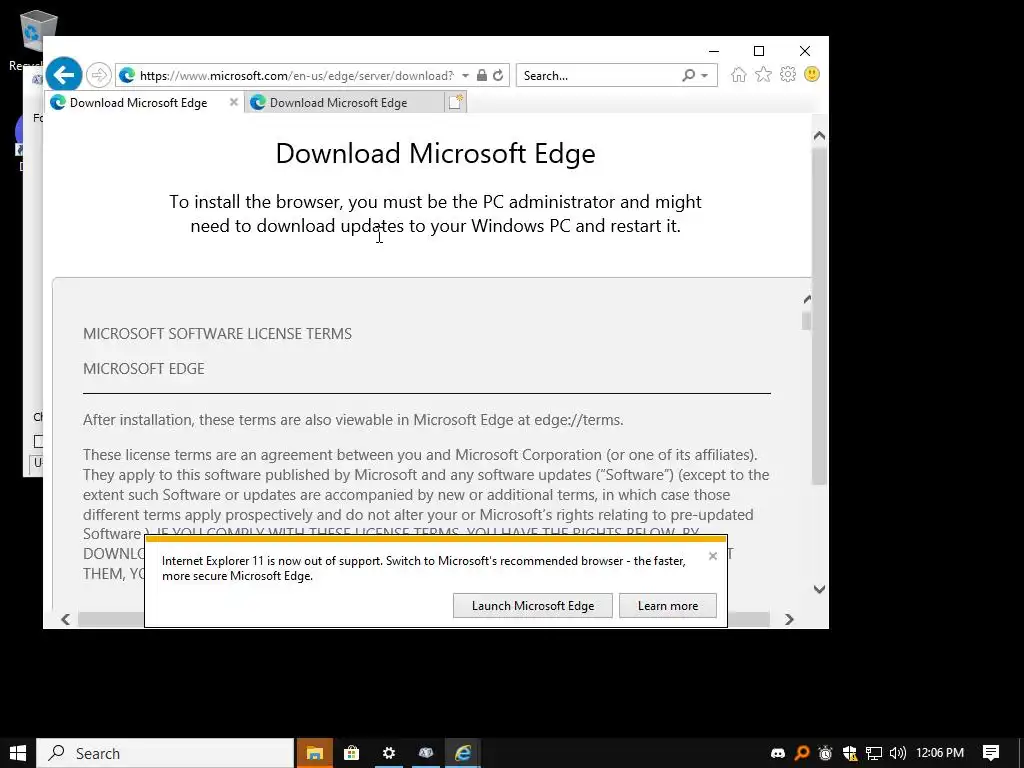Open Favorites with the star icon
Screen dimensions: 1024x768
[x=763, y=74]
